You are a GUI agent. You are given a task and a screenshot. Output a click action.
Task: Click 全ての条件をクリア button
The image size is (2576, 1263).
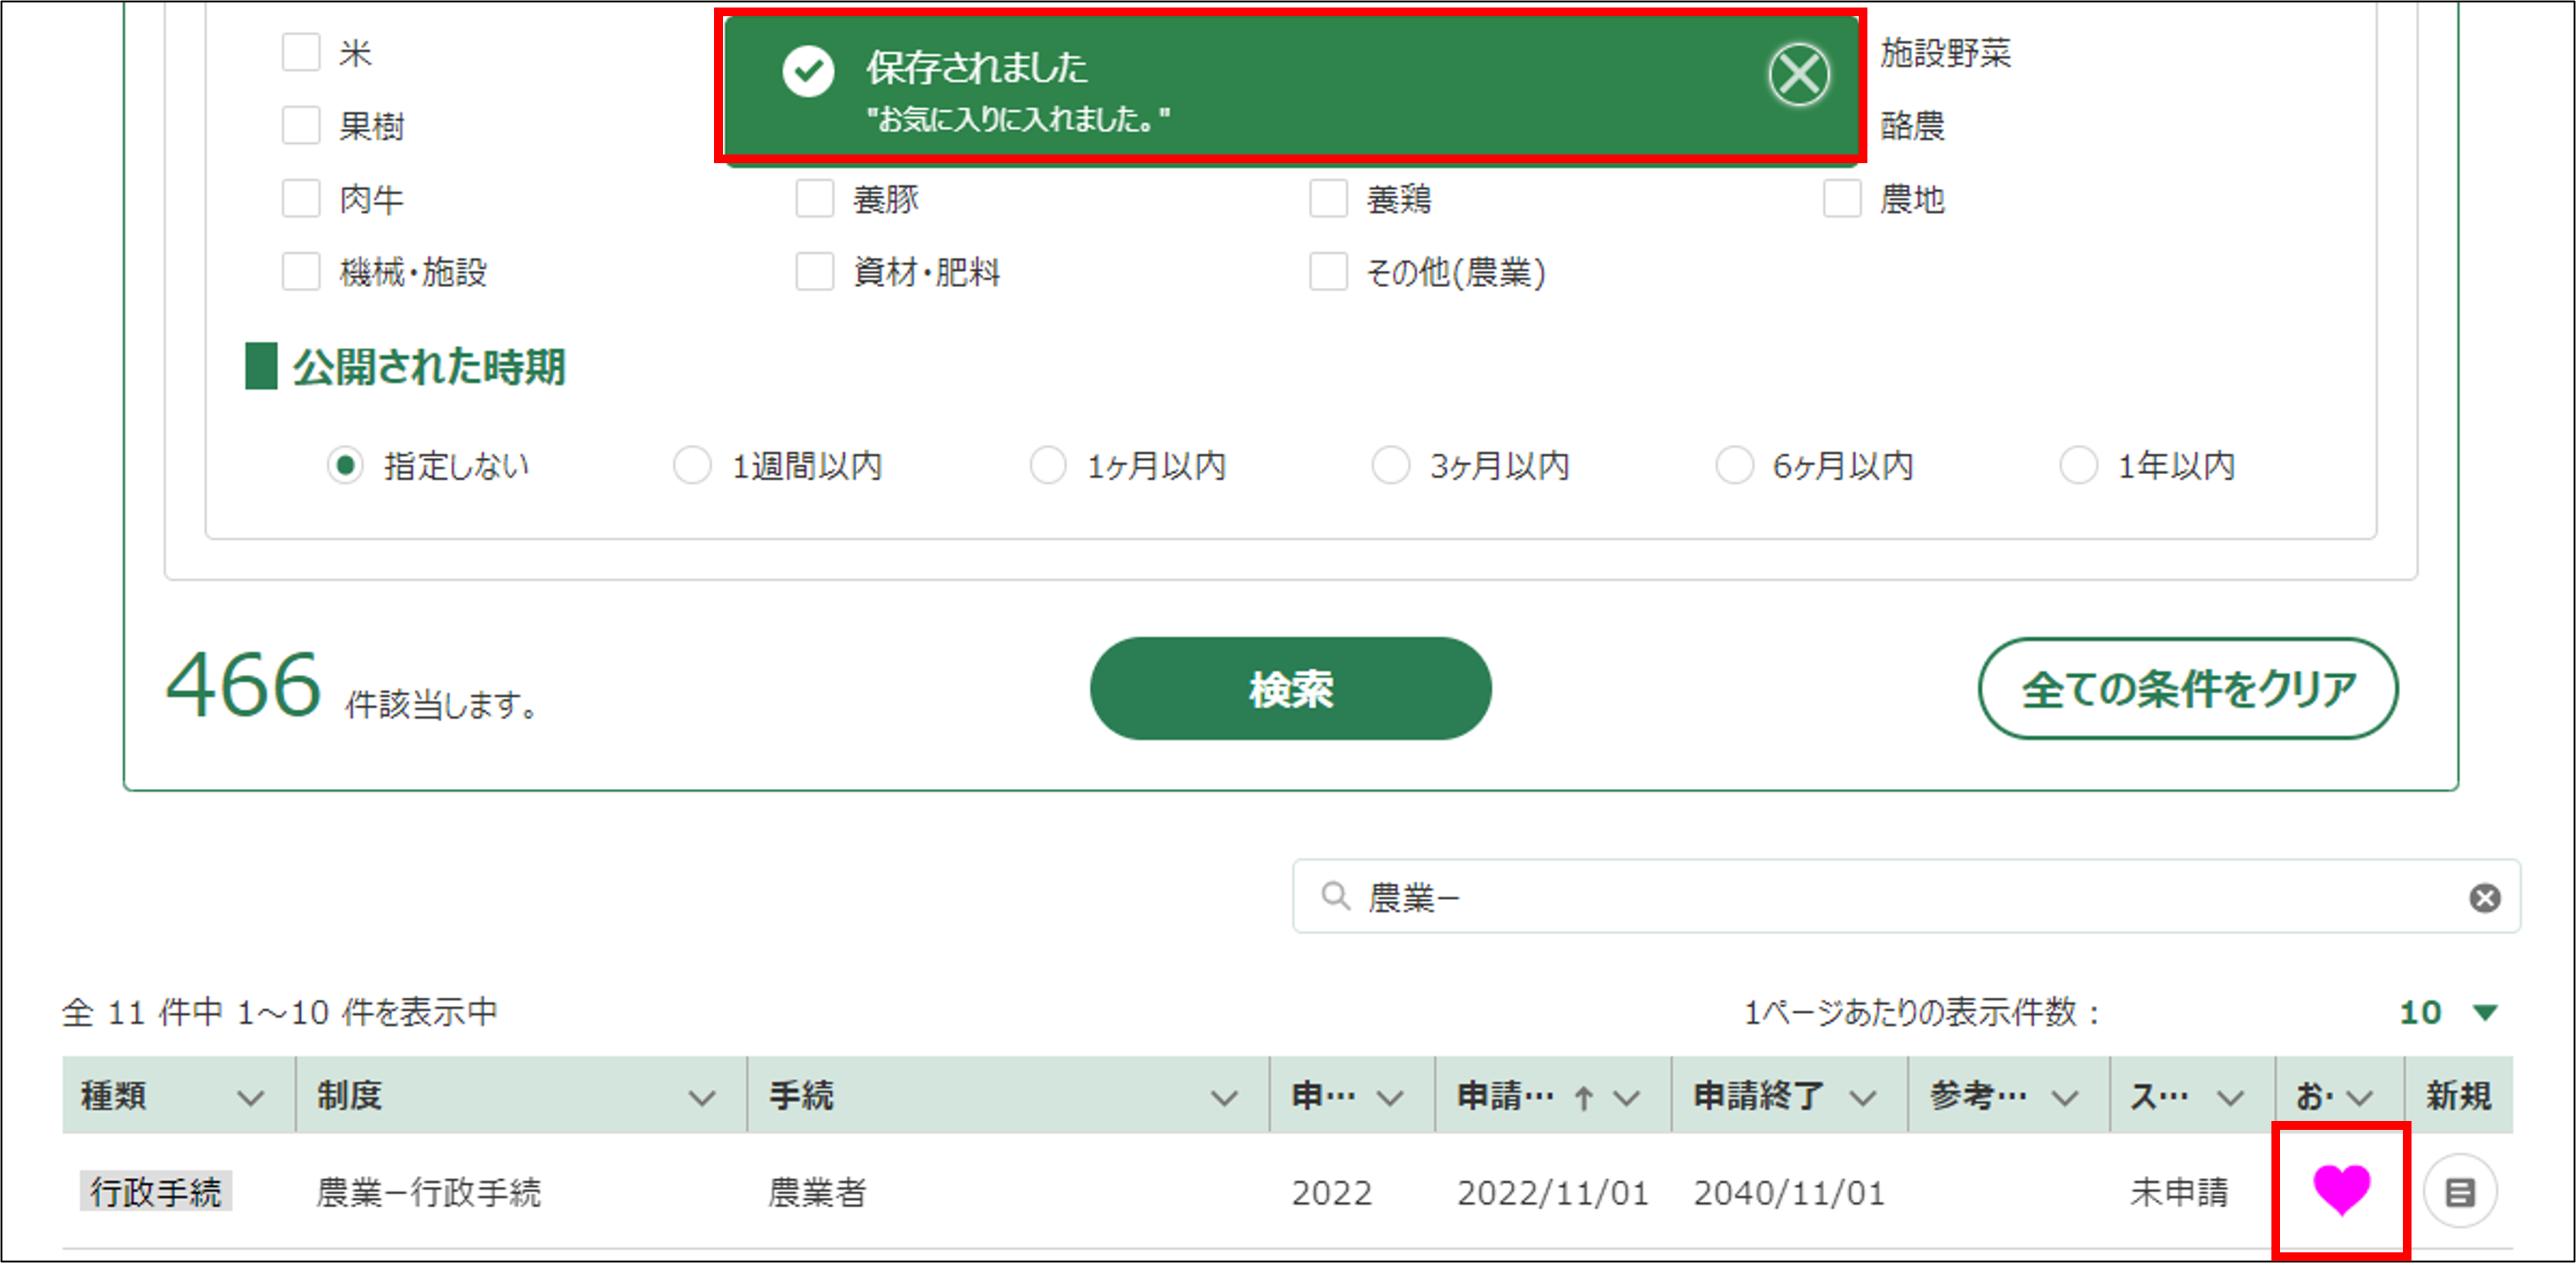pyautogui.click(x=2187, y=689)
